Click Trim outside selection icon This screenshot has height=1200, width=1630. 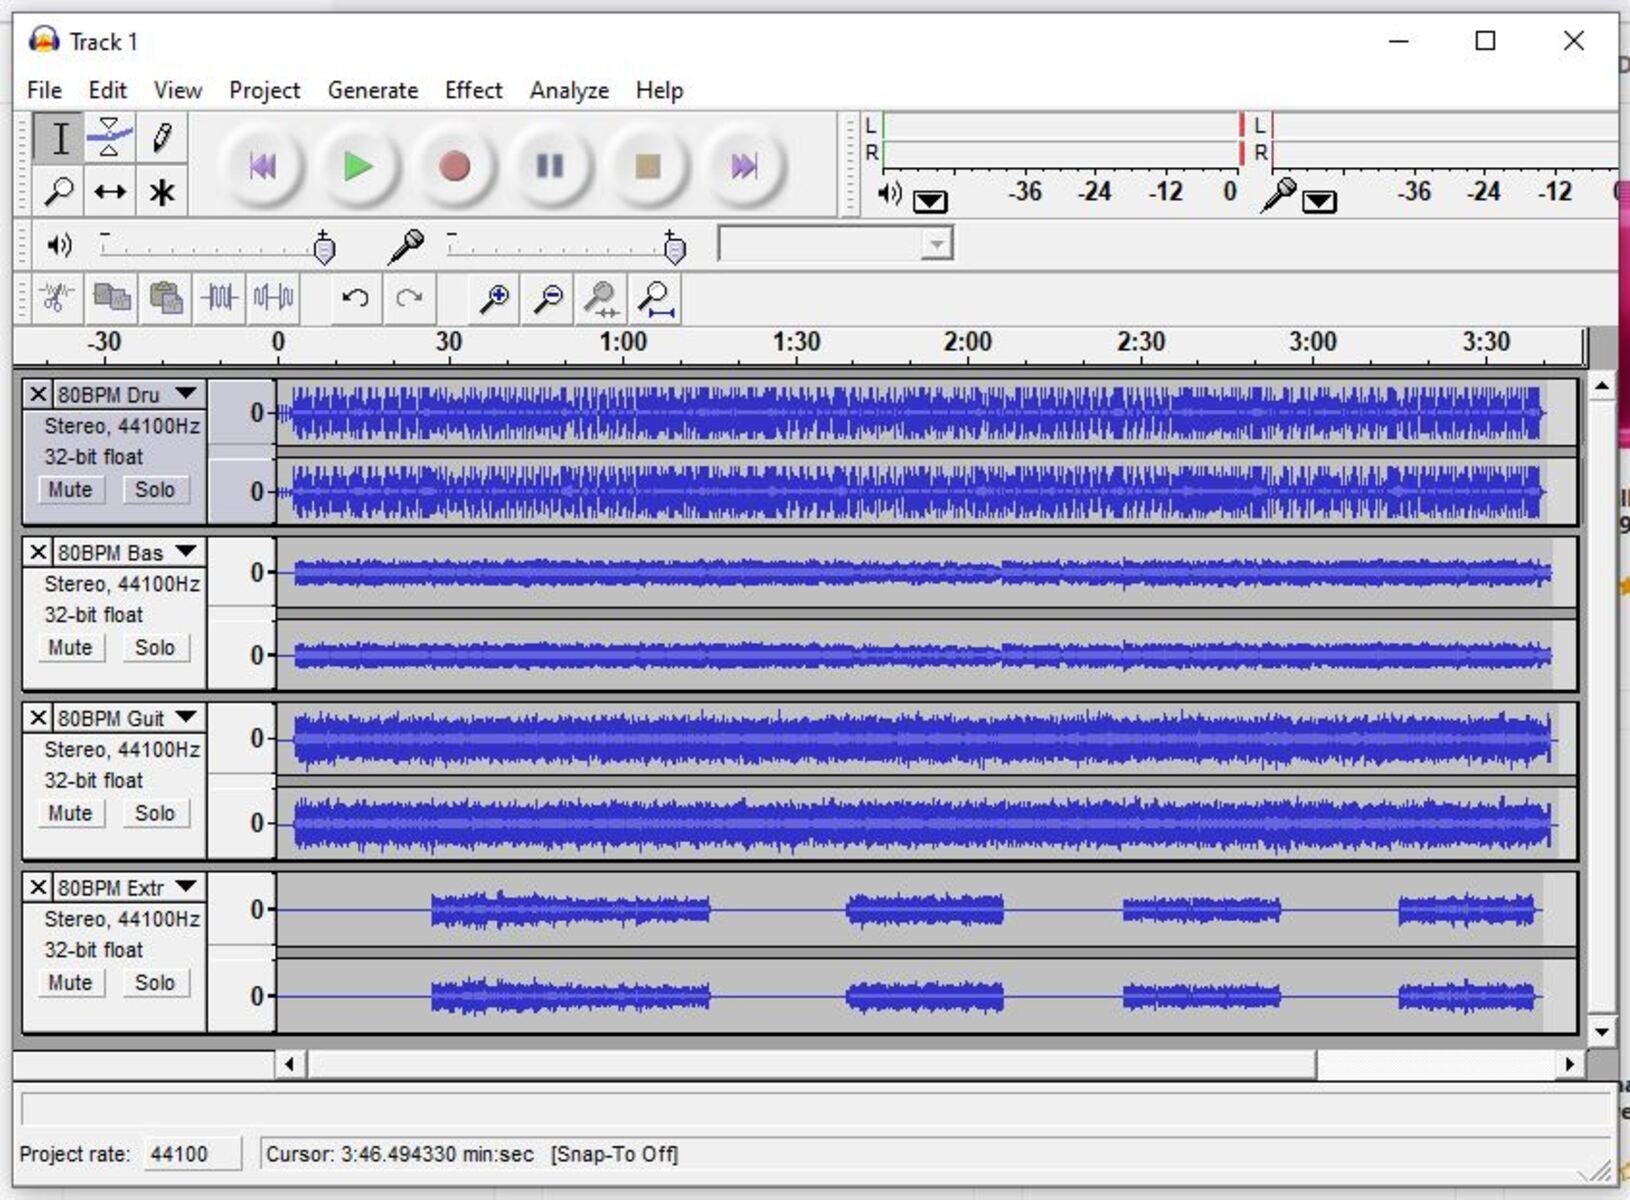point(219,298)
